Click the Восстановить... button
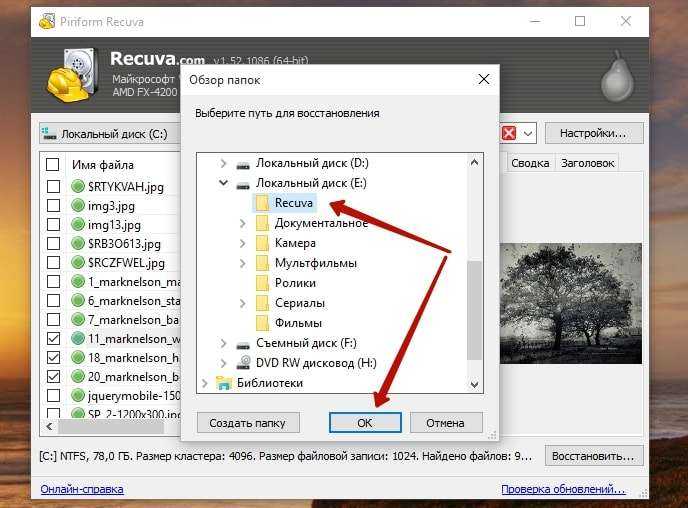 click(594, 456)
